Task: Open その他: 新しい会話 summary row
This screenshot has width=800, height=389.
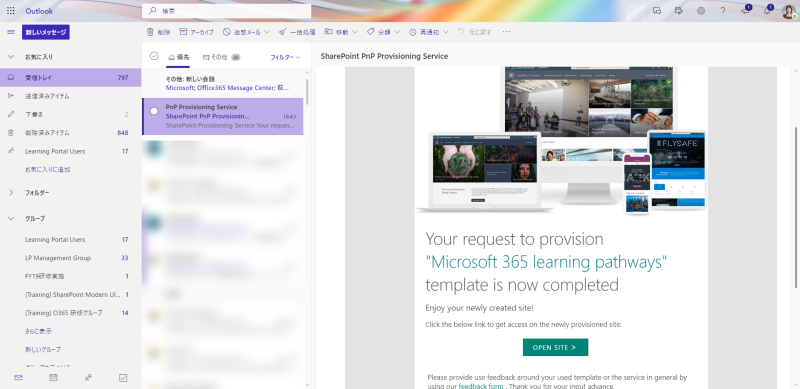Action: [x=222, y=83]
